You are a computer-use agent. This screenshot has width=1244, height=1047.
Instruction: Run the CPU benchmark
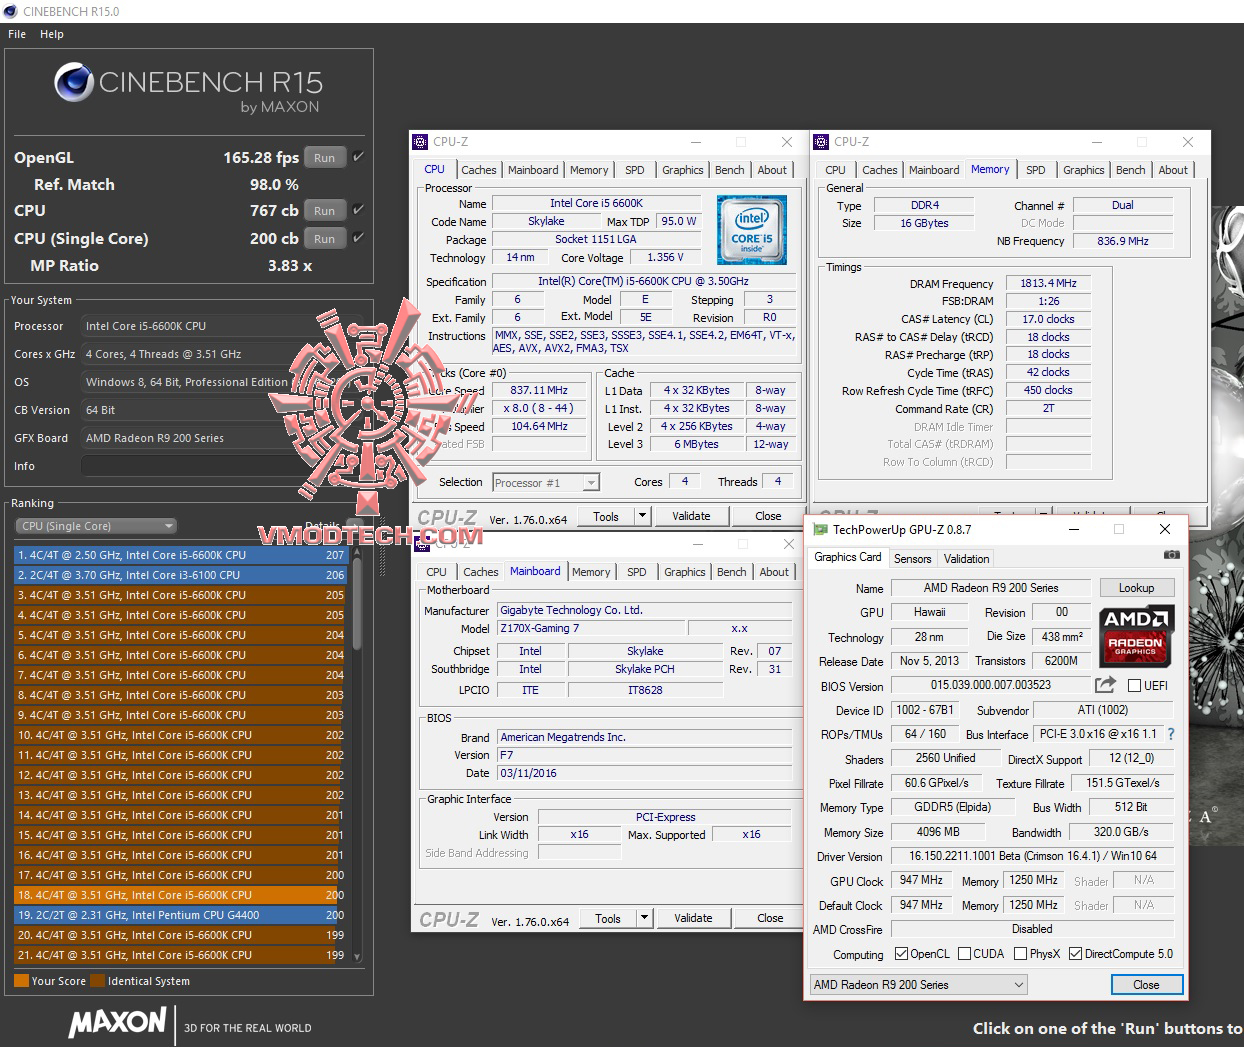(325, 210)
